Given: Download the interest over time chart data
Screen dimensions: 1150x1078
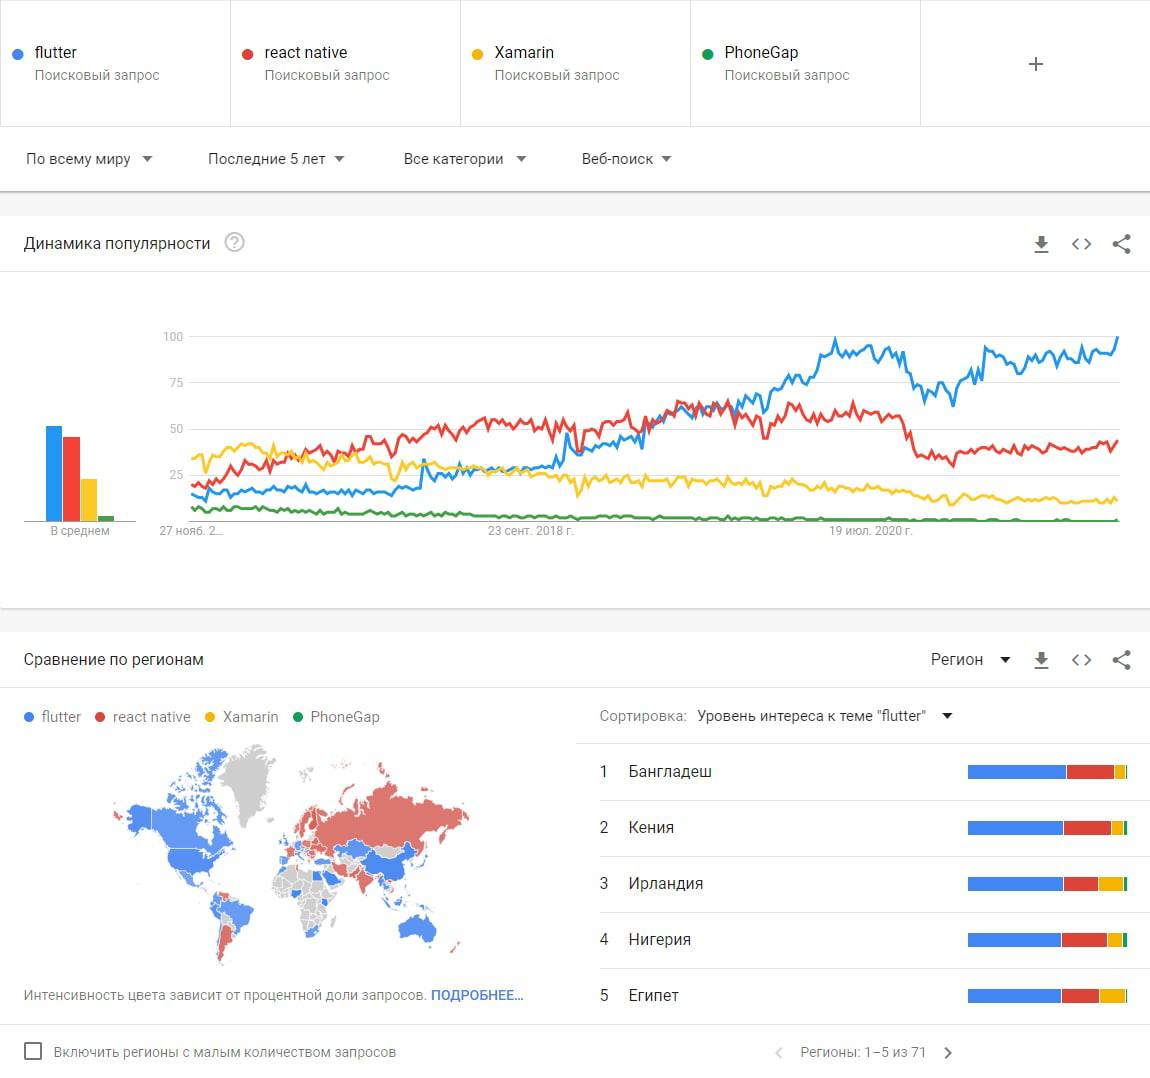Looking at the screenshot, I should 1041,244.
